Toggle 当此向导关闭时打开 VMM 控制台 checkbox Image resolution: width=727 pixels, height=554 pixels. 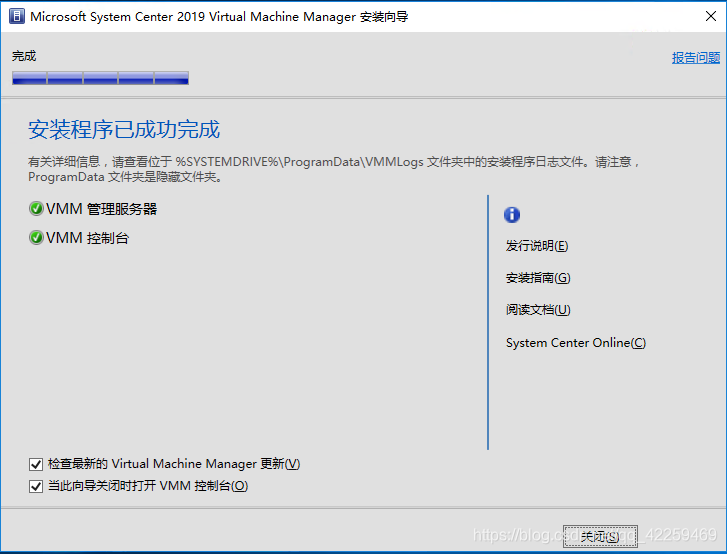[36, 486]
